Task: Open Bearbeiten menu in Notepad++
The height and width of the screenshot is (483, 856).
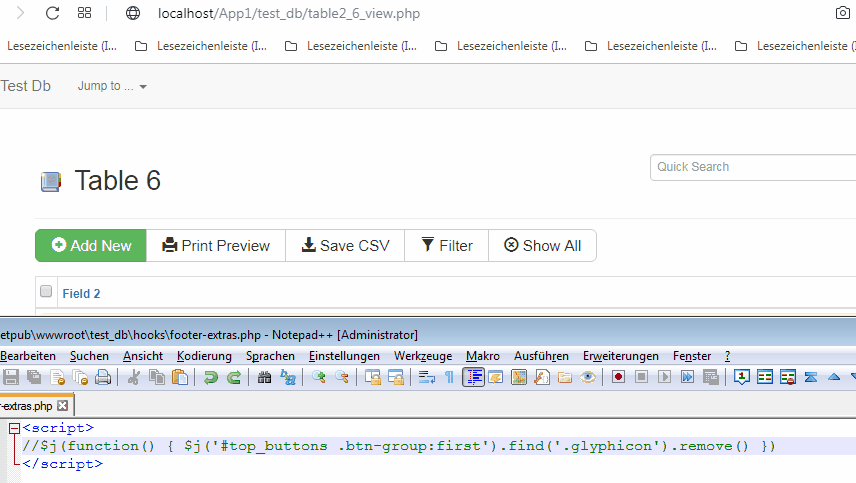Action: [x=28, y=356]
